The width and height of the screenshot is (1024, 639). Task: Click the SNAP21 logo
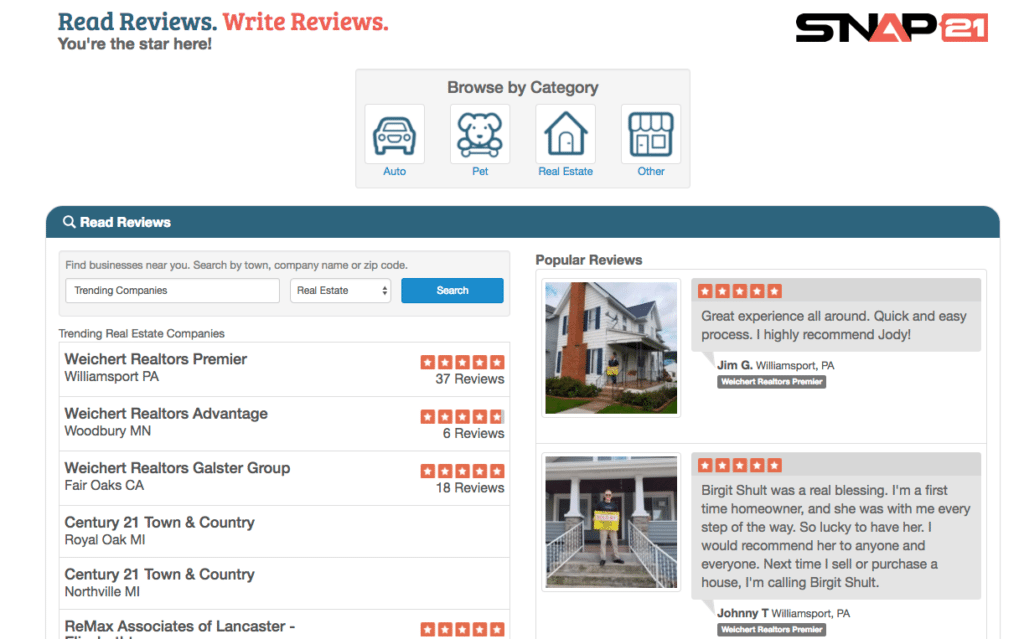[891, 27]
